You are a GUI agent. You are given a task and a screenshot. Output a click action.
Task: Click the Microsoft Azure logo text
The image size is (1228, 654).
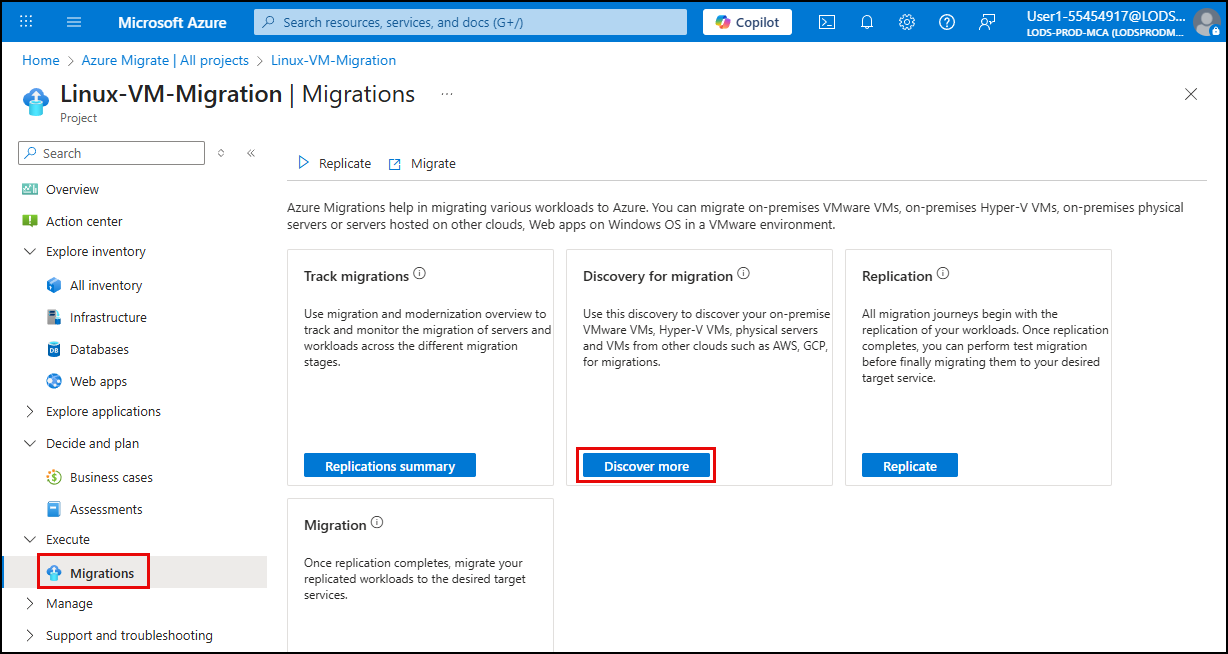(172, 22)
